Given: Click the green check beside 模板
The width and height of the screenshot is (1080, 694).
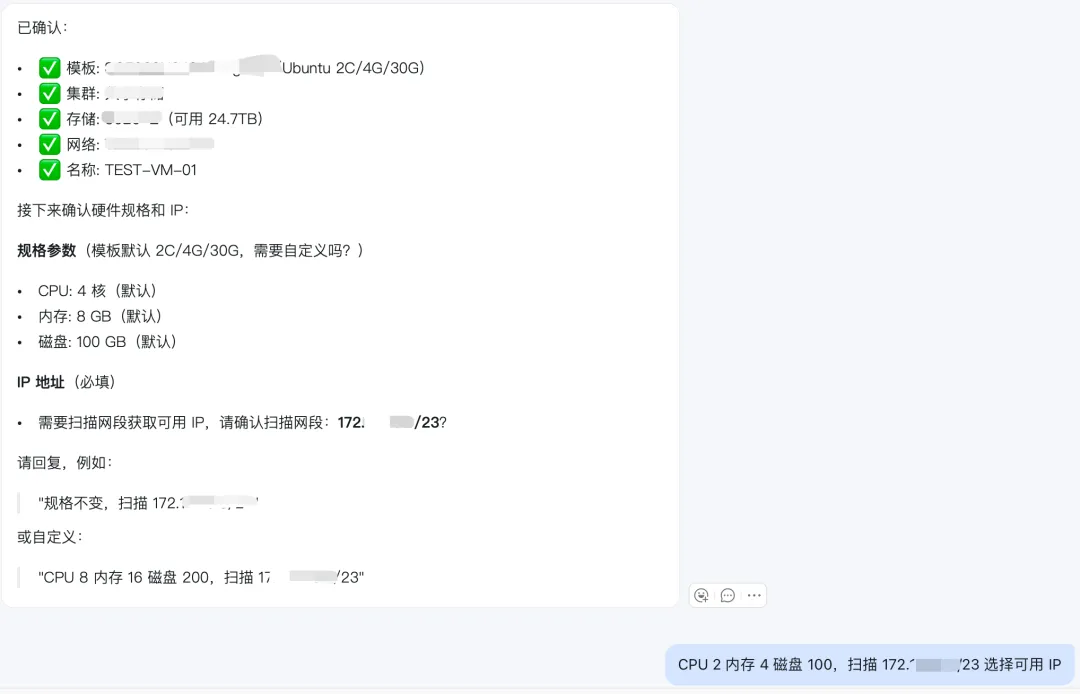Looking at the screenshot, I should [50, 67].
